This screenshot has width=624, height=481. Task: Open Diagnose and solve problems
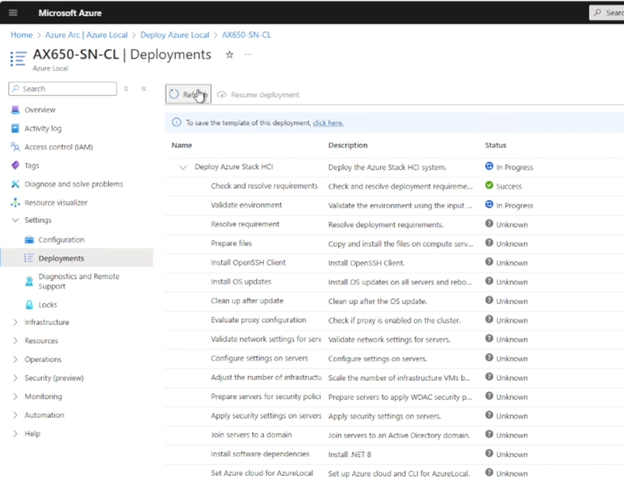pos(74,184)
